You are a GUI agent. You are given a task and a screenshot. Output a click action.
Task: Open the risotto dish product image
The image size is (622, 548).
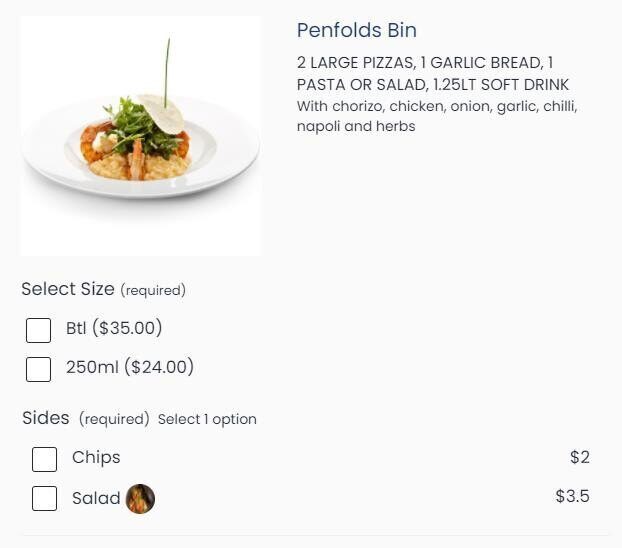(140, 136)
